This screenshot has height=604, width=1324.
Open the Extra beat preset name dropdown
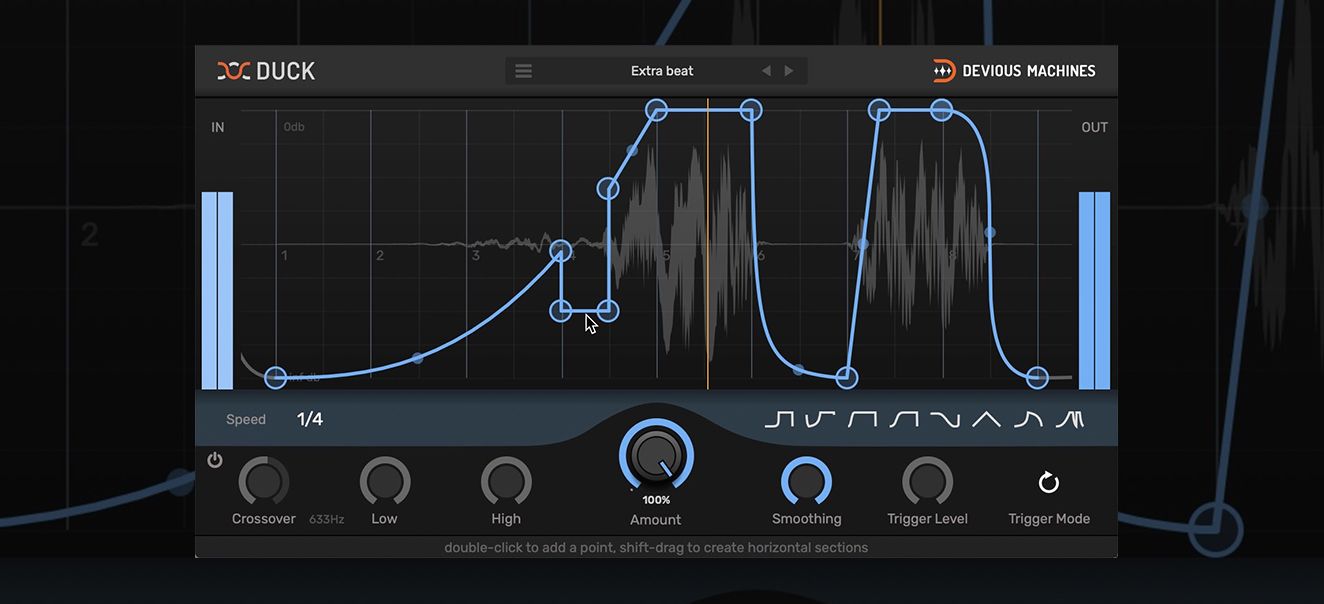coord(661,71)
